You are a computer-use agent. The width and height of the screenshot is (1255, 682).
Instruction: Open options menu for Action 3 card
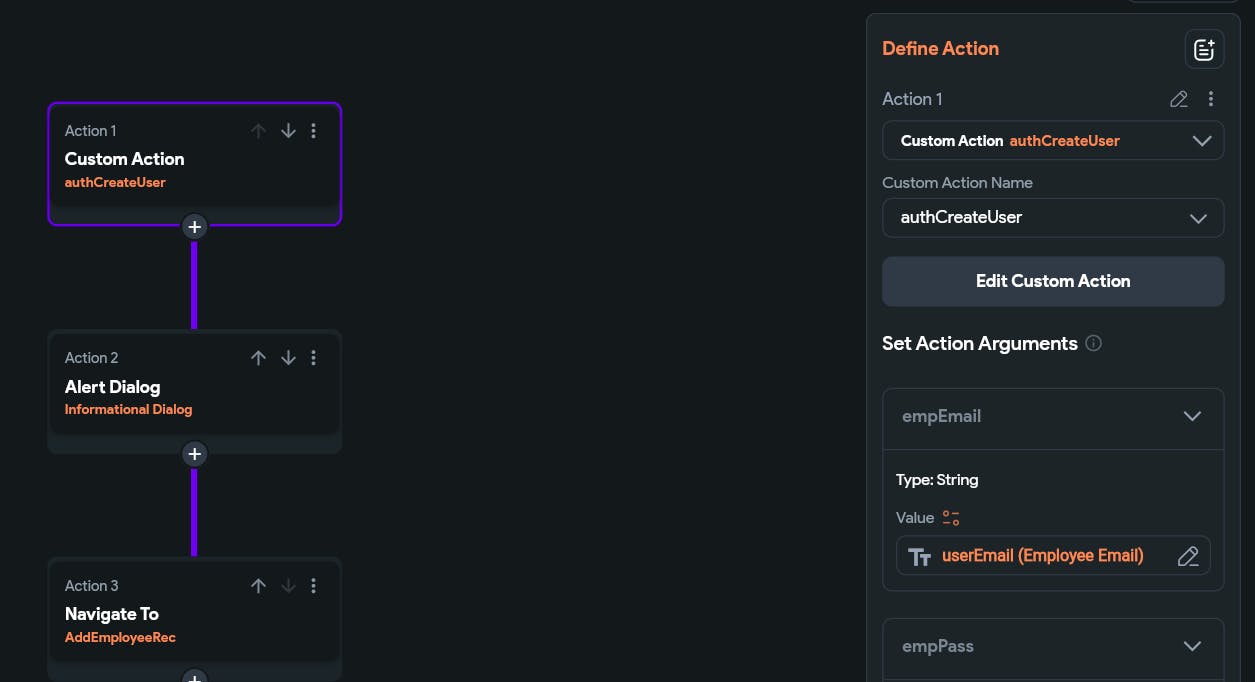314,586
